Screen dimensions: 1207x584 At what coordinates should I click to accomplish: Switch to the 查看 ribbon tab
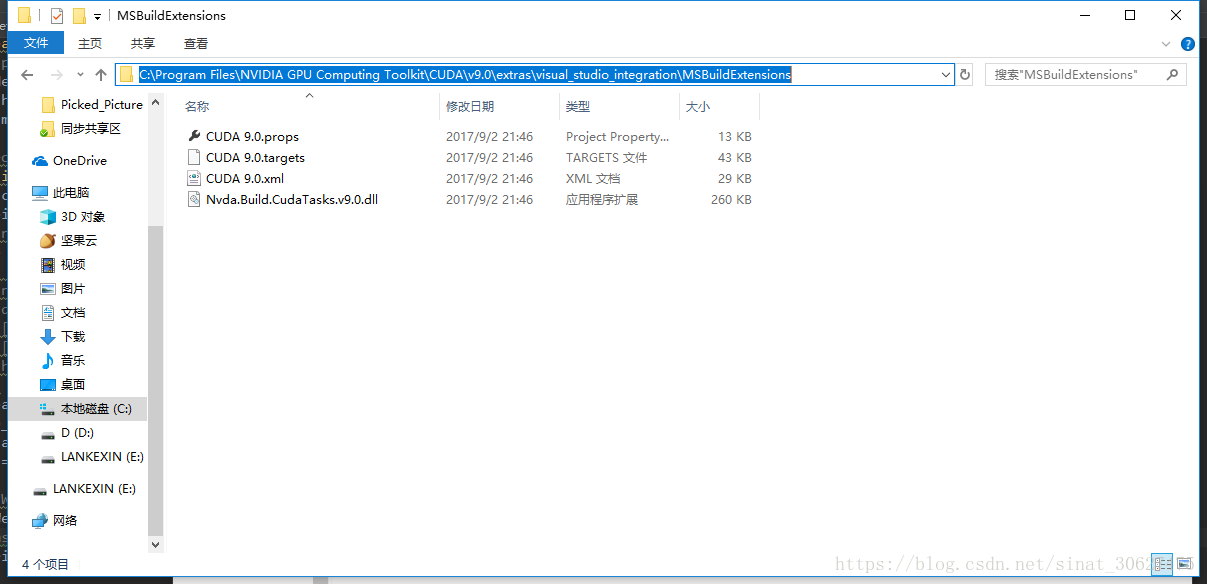point(195,43)
